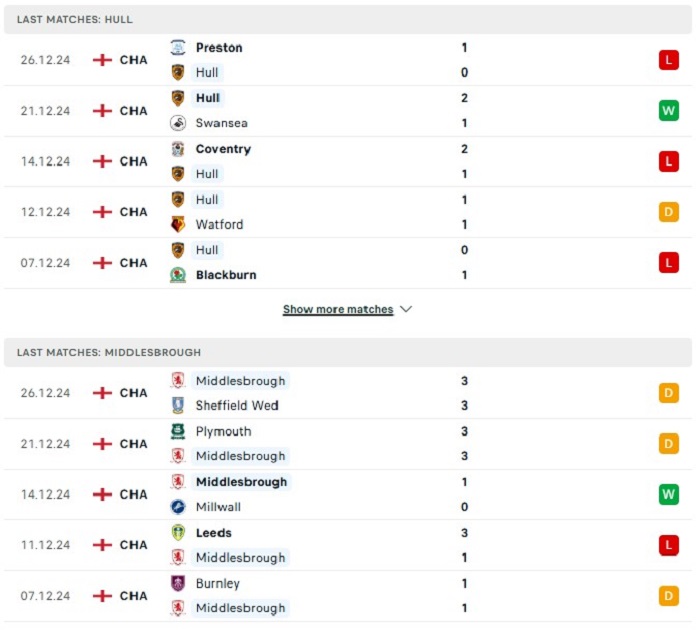Click the Watford club crest icon

click(x=178, y=224)
